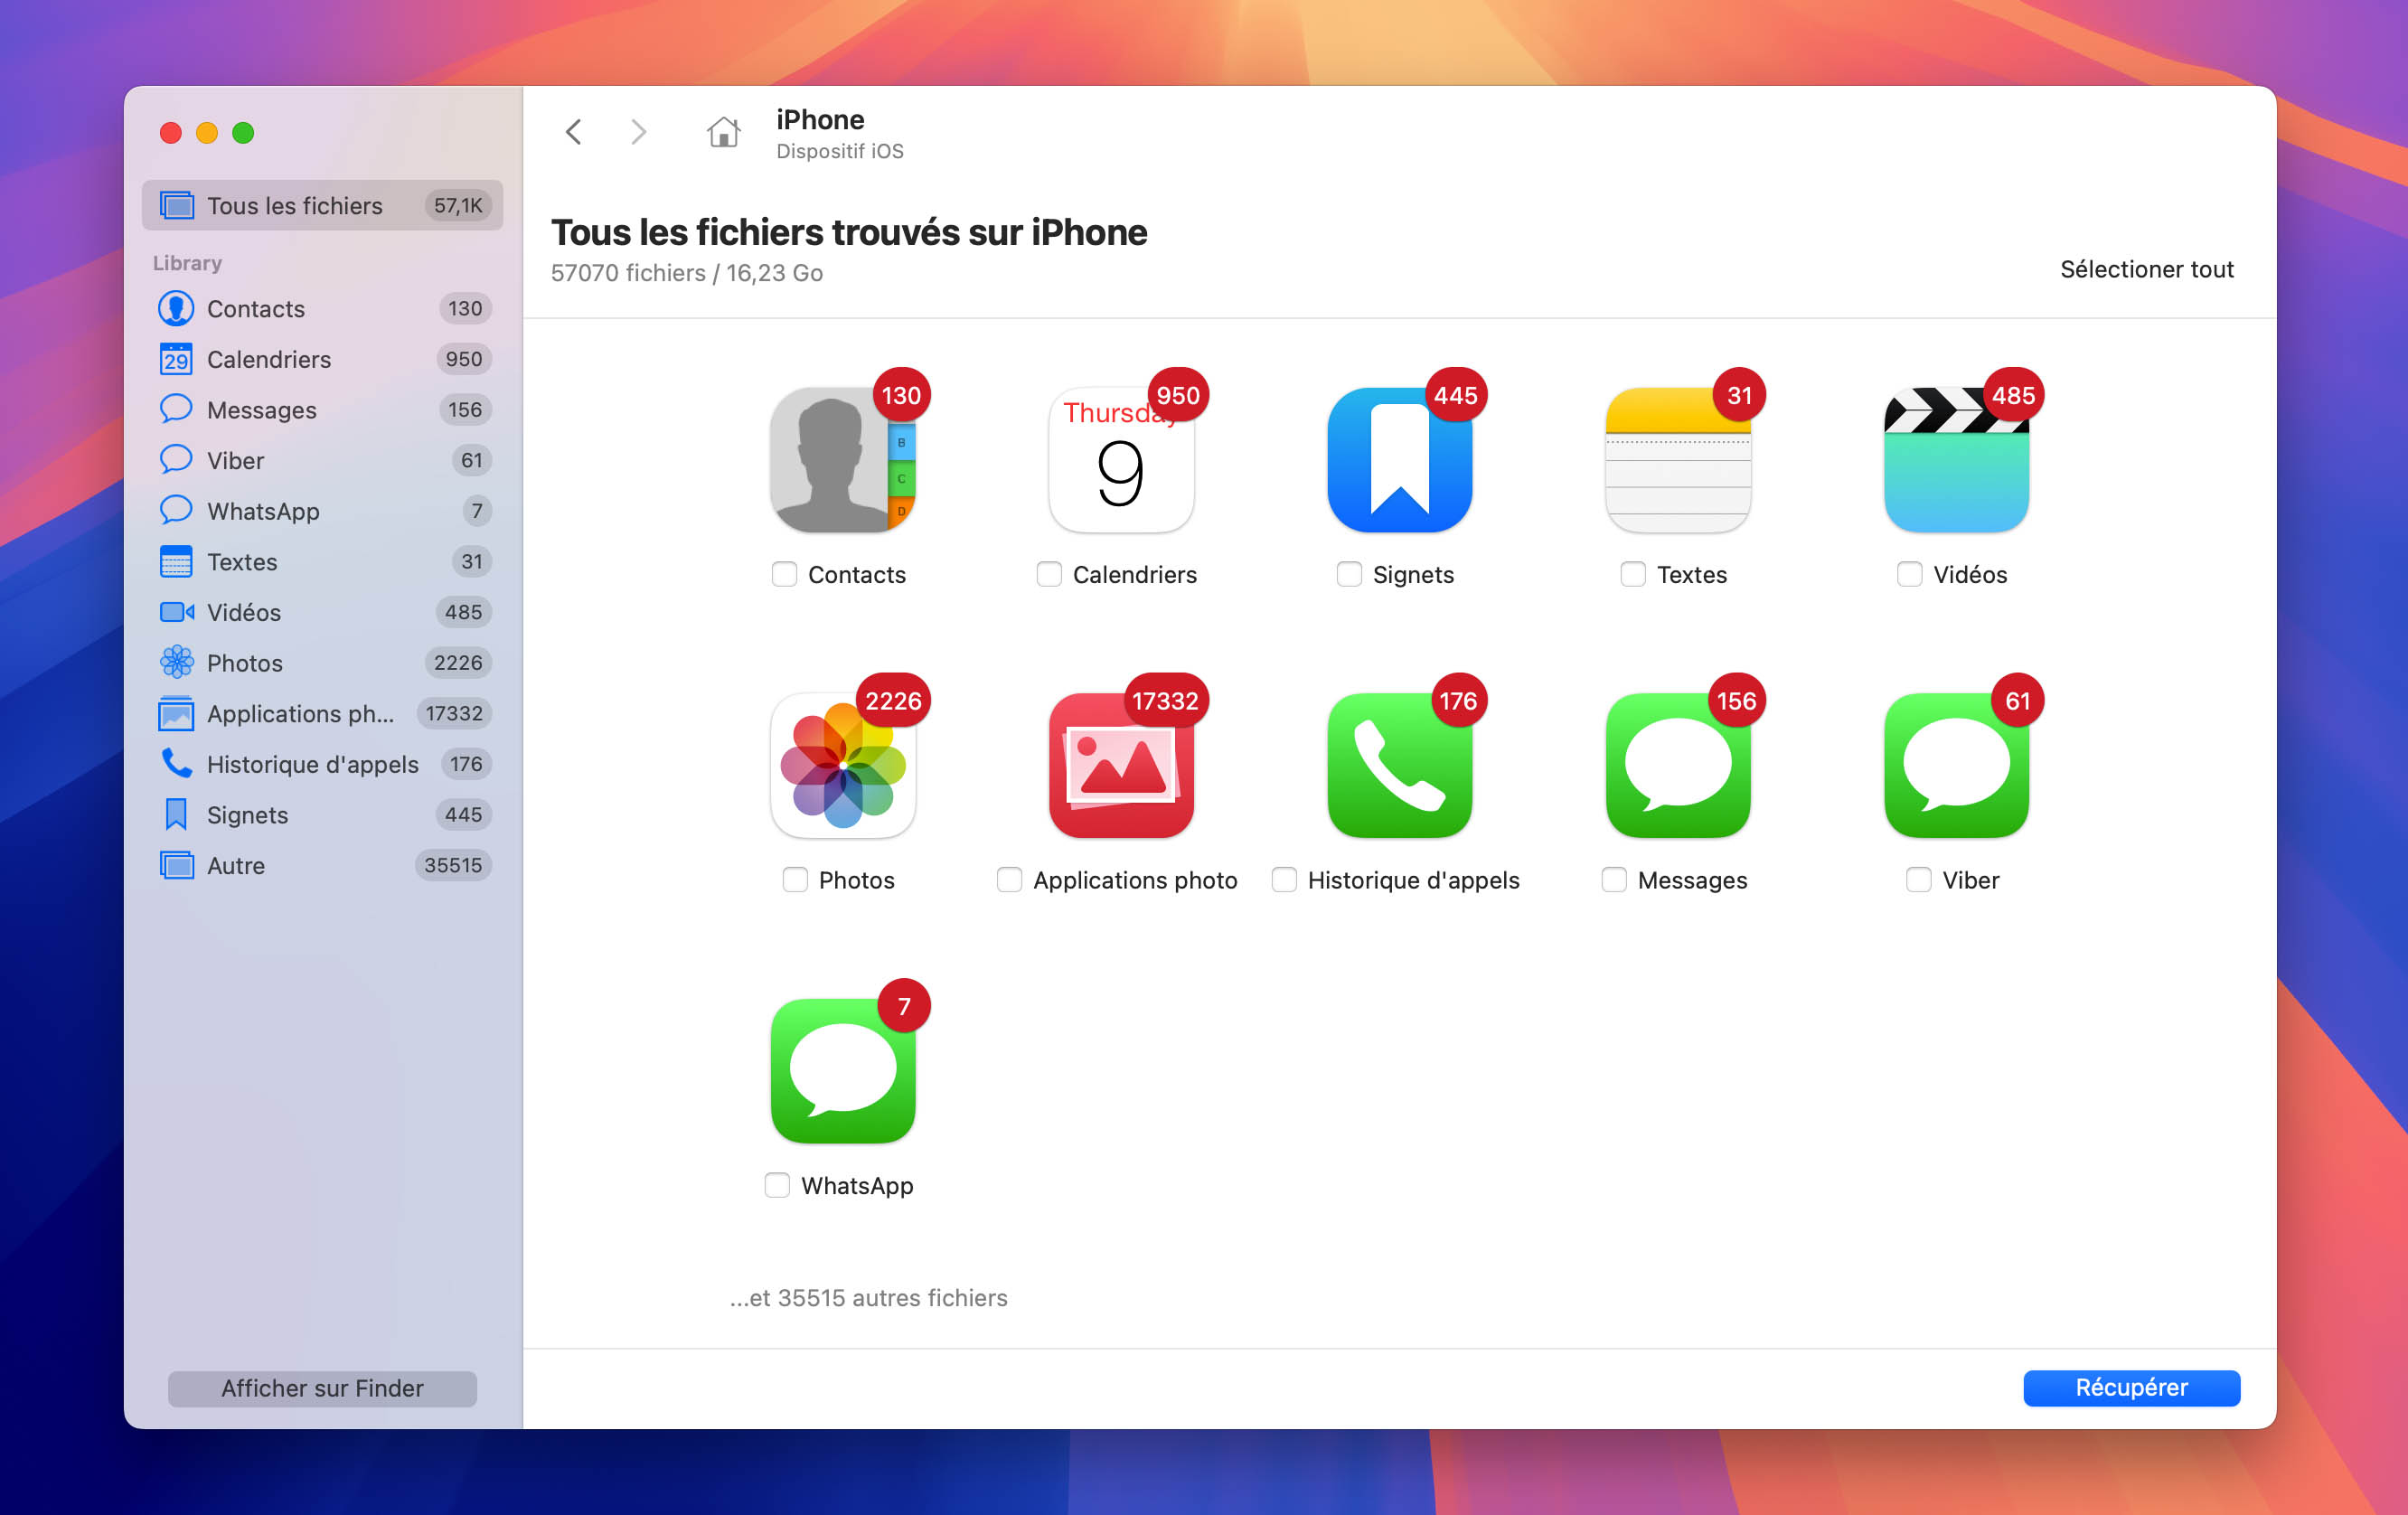Check the WhatsApp checkbox
Screen dimensions: 2408x1515
coord(777,1185)
